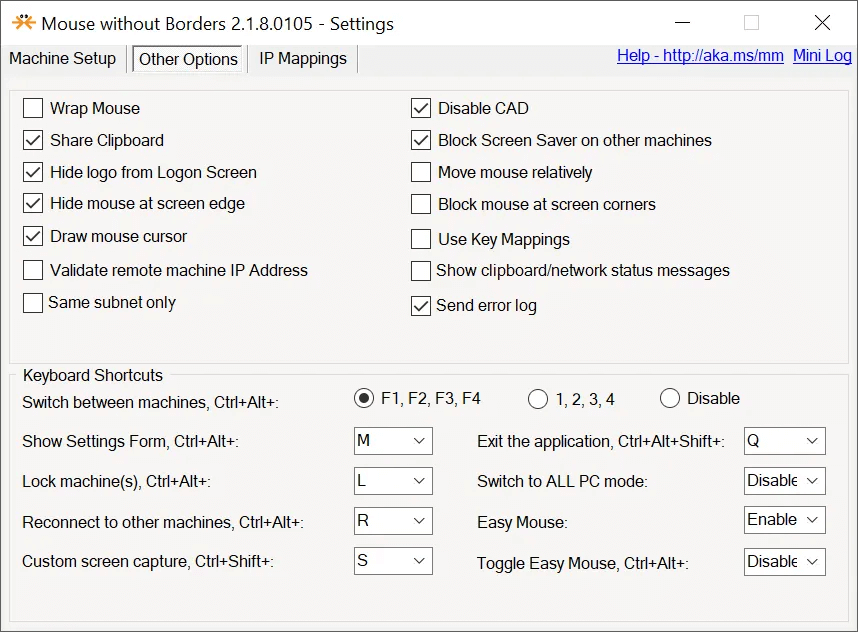
Task: Switch to the Machine Setup tab
Action: click(x=63, y=58)
